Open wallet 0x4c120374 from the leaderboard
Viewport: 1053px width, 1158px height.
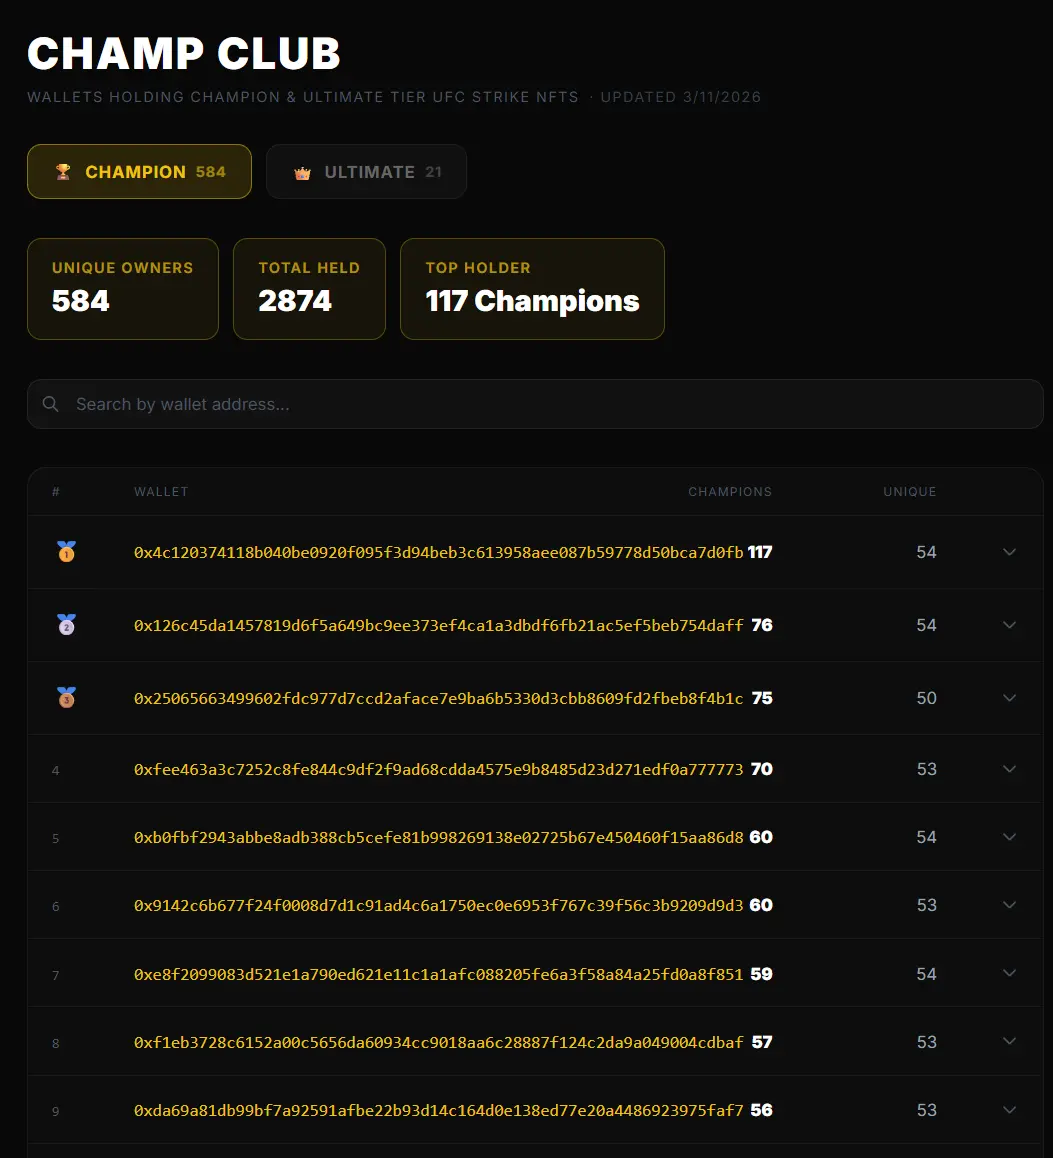437,551
